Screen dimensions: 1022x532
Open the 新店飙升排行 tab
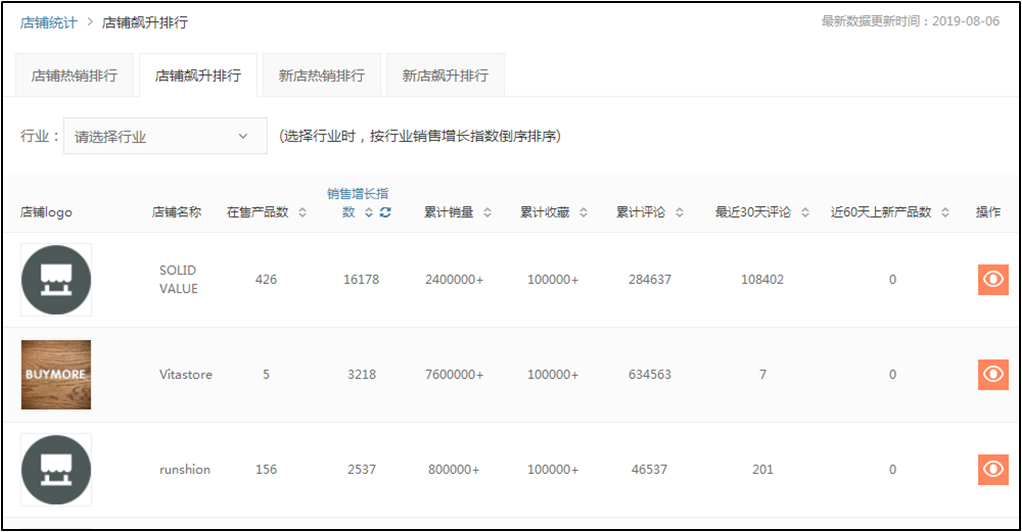pos(445,75)
